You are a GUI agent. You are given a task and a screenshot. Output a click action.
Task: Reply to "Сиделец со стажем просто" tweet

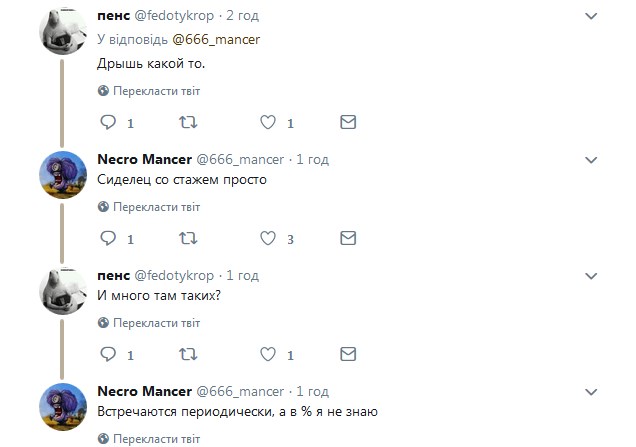[108, 238]
